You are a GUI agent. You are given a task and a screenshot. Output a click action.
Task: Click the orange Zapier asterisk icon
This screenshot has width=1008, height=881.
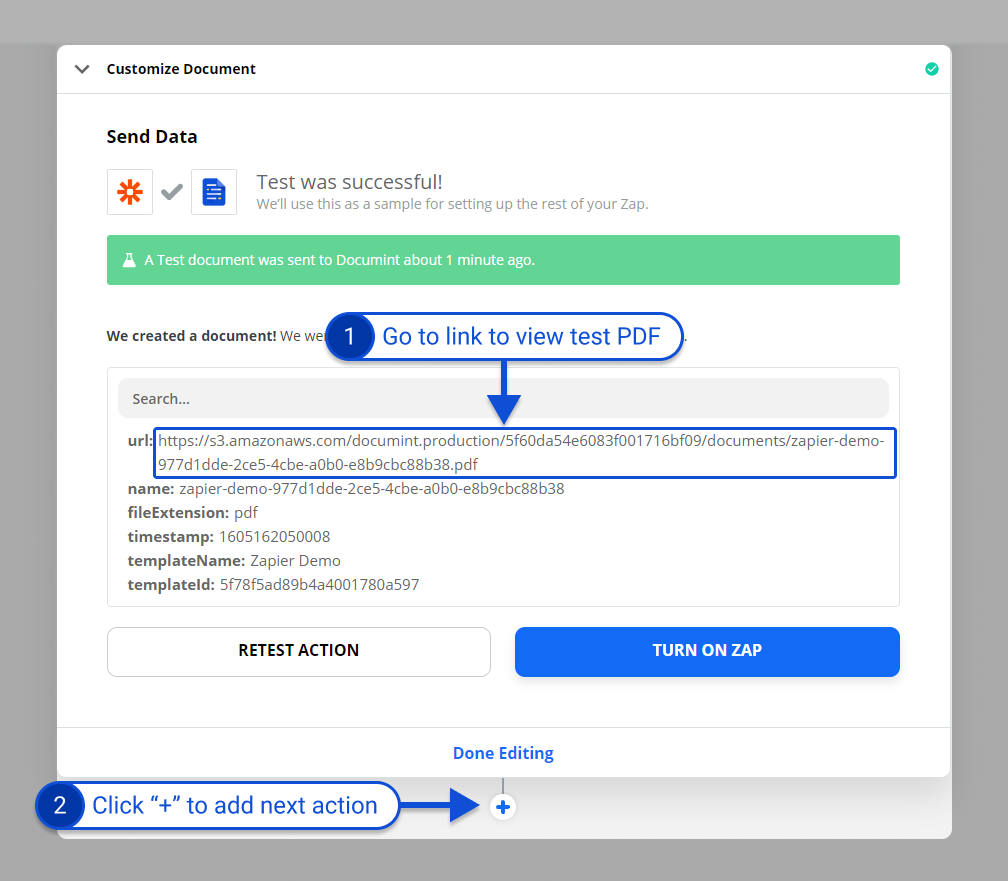pyautogui.click(x=130, y=192)
